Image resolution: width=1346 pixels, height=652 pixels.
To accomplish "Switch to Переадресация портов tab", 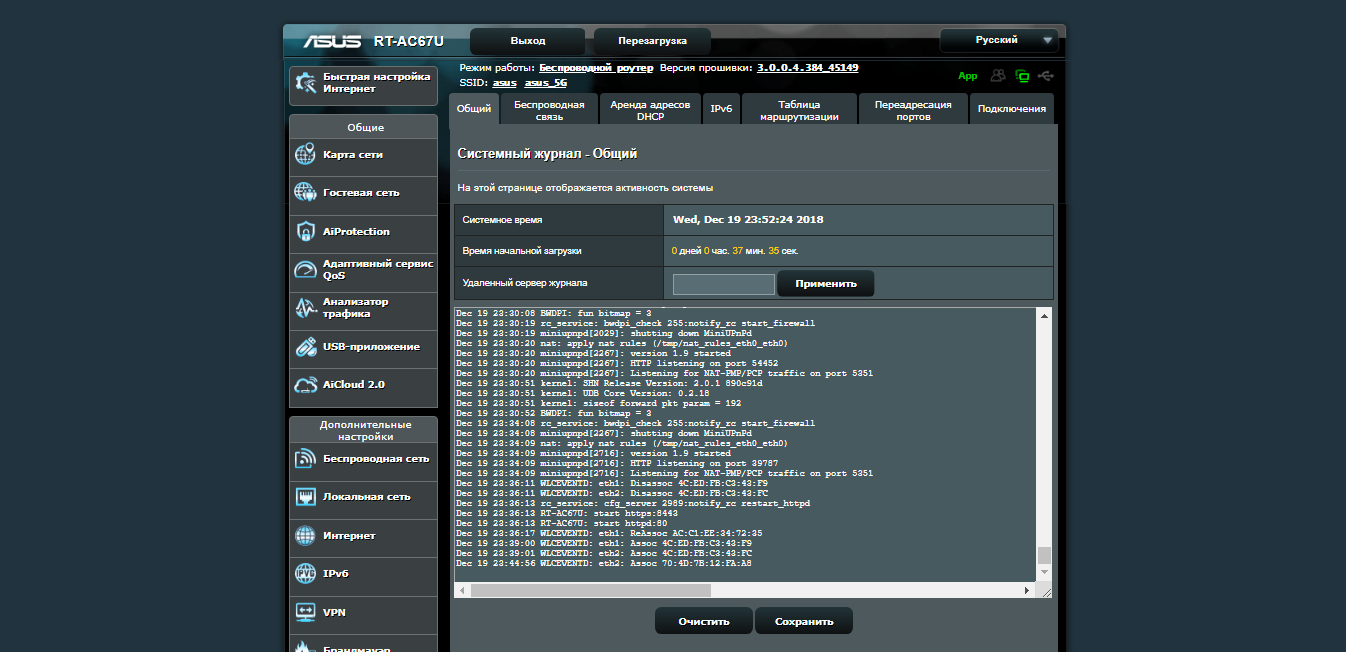I will click(913, 109).
